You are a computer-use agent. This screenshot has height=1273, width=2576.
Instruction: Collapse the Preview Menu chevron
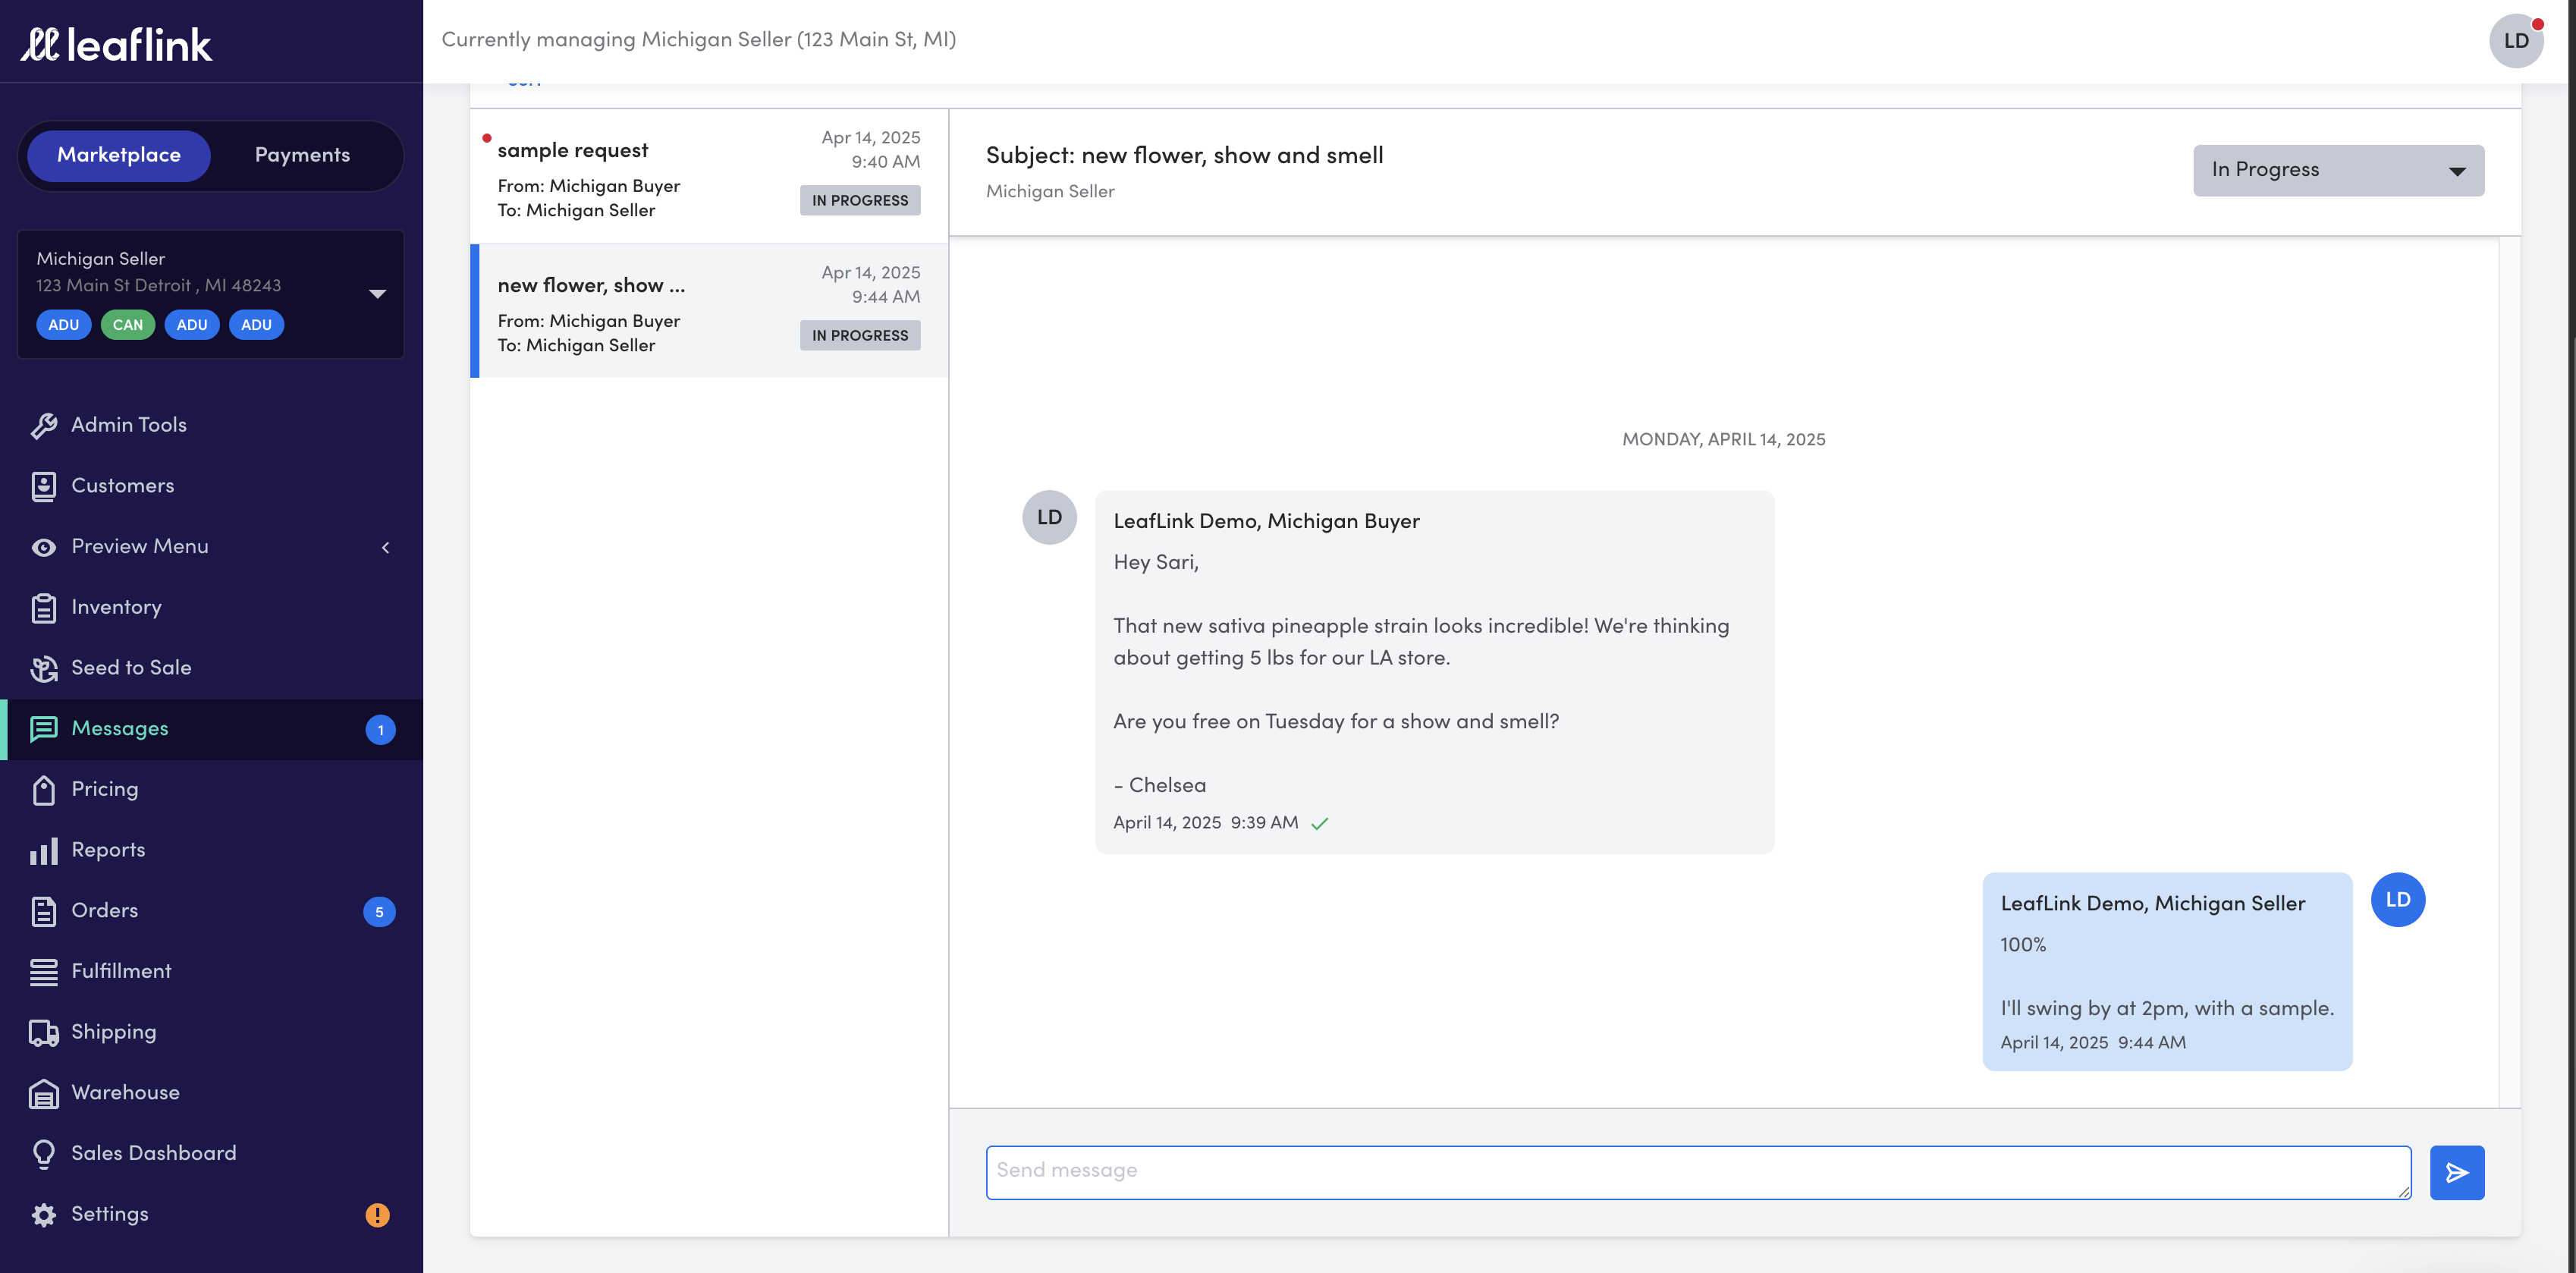point(386,547)
